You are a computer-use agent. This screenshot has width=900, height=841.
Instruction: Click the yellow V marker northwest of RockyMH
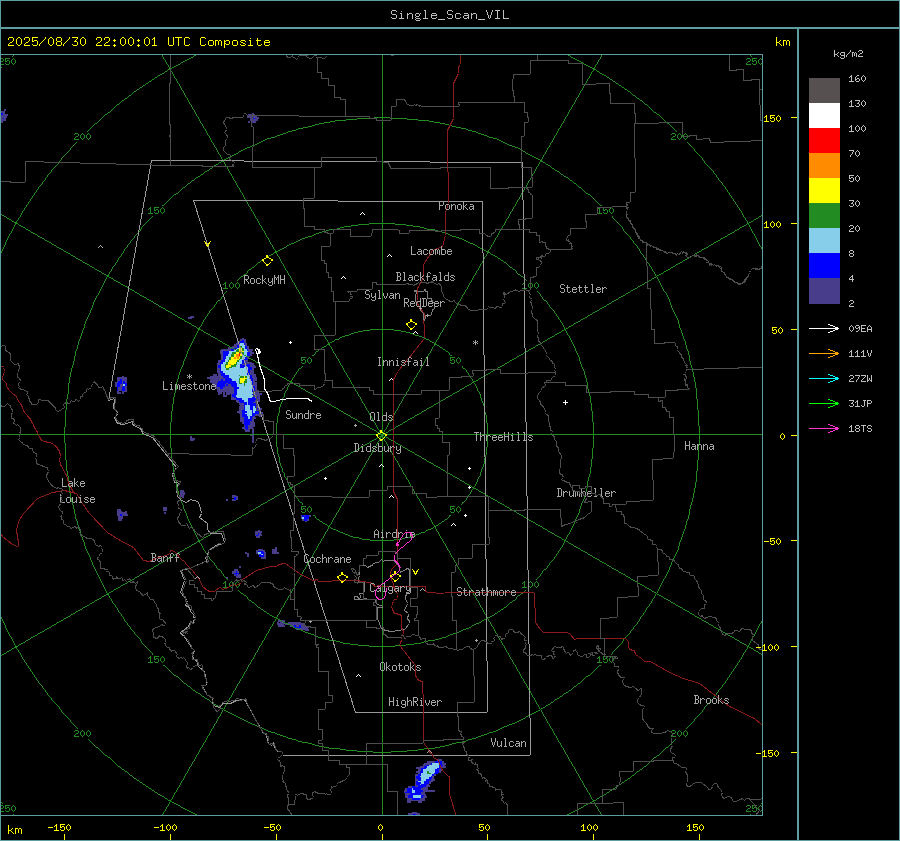click(x=207, y=244)
